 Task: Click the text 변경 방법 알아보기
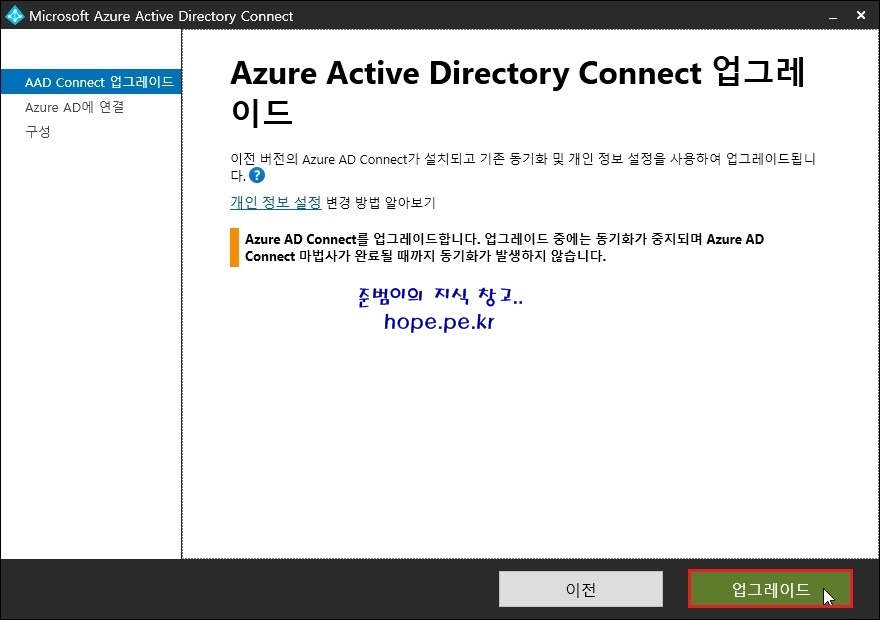tap(381, 202)
